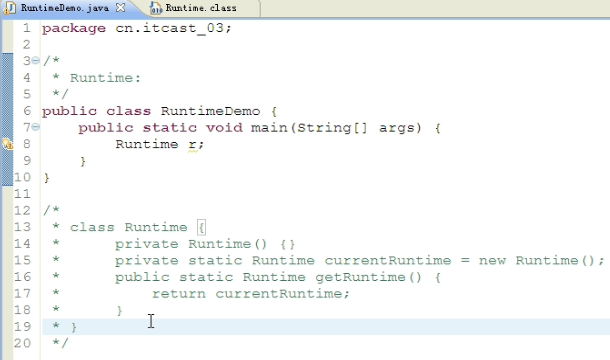Click the underlined variable r on line 8
The height and width of the screenshot is (360, 610).
tap(192, 145)
